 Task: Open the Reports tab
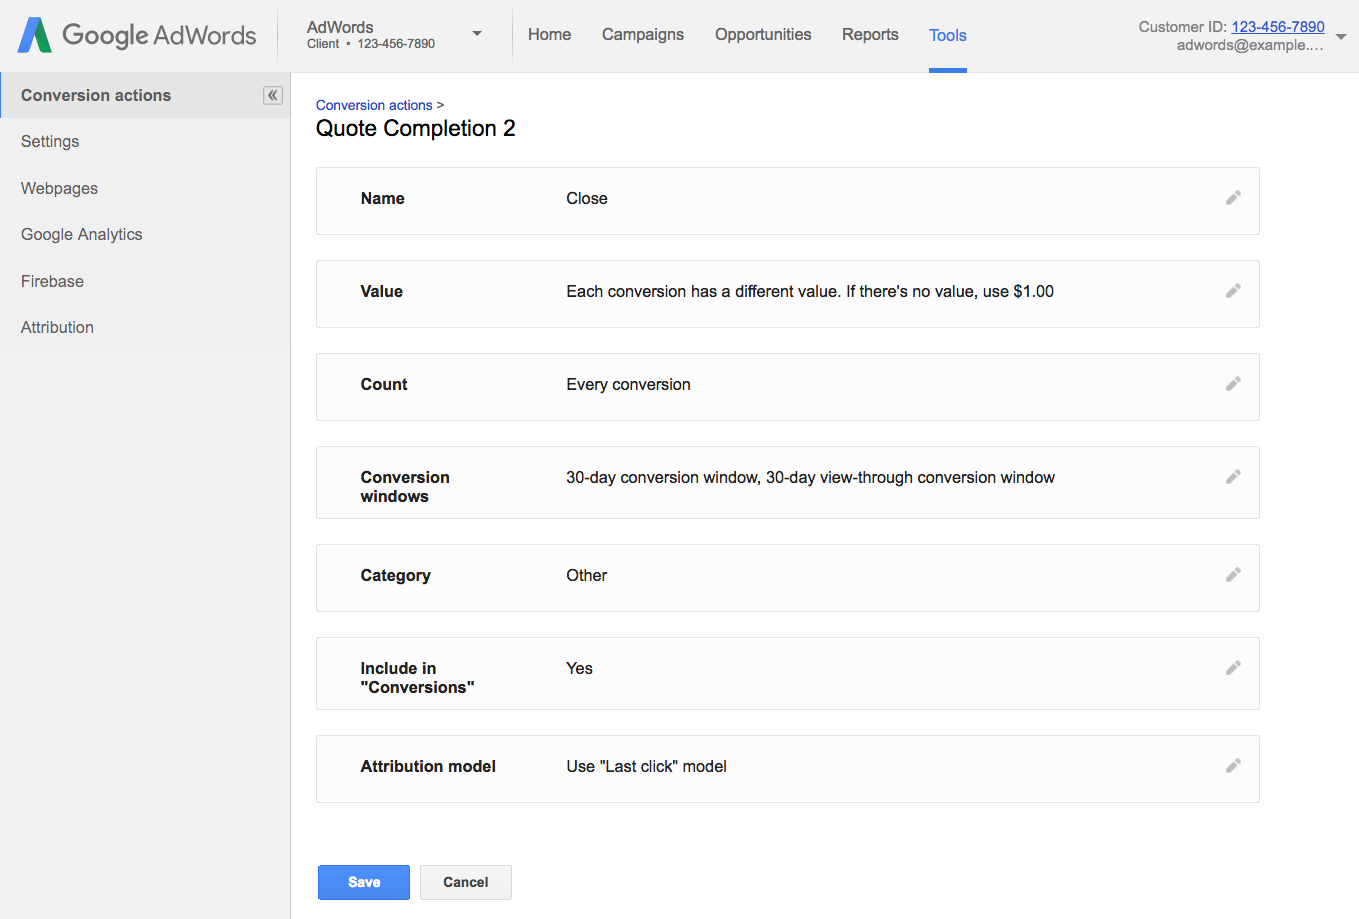coord(870,34)
